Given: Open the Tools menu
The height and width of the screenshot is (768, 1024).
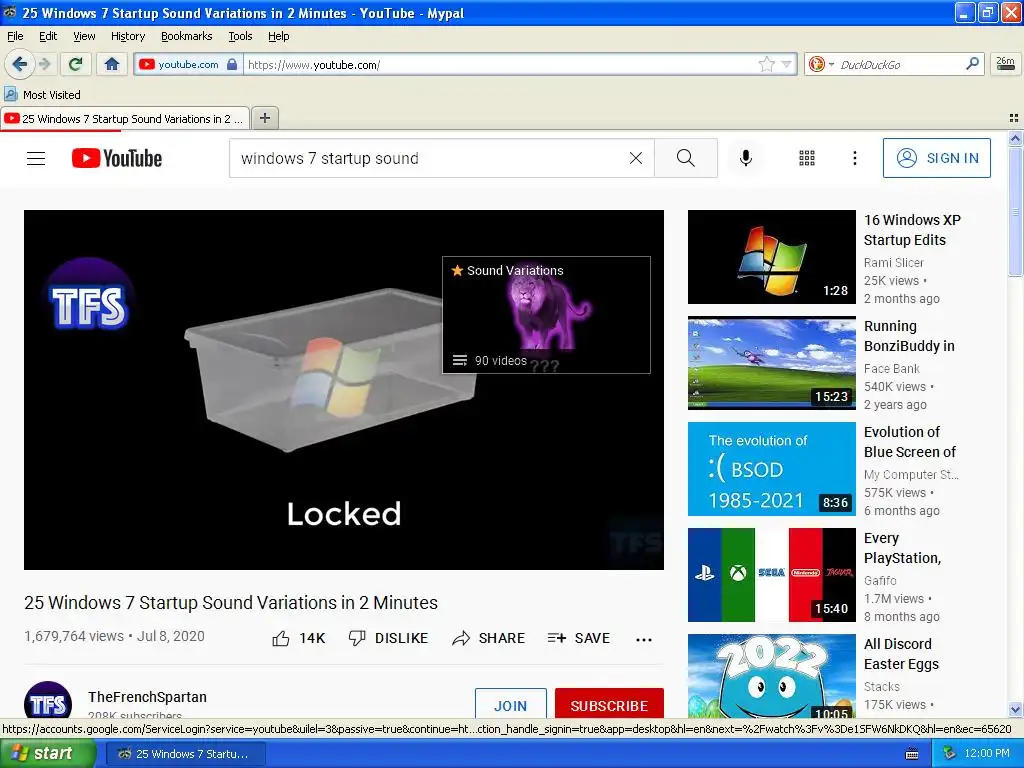Looking at the screenshot, I should (x=240, y=36).
